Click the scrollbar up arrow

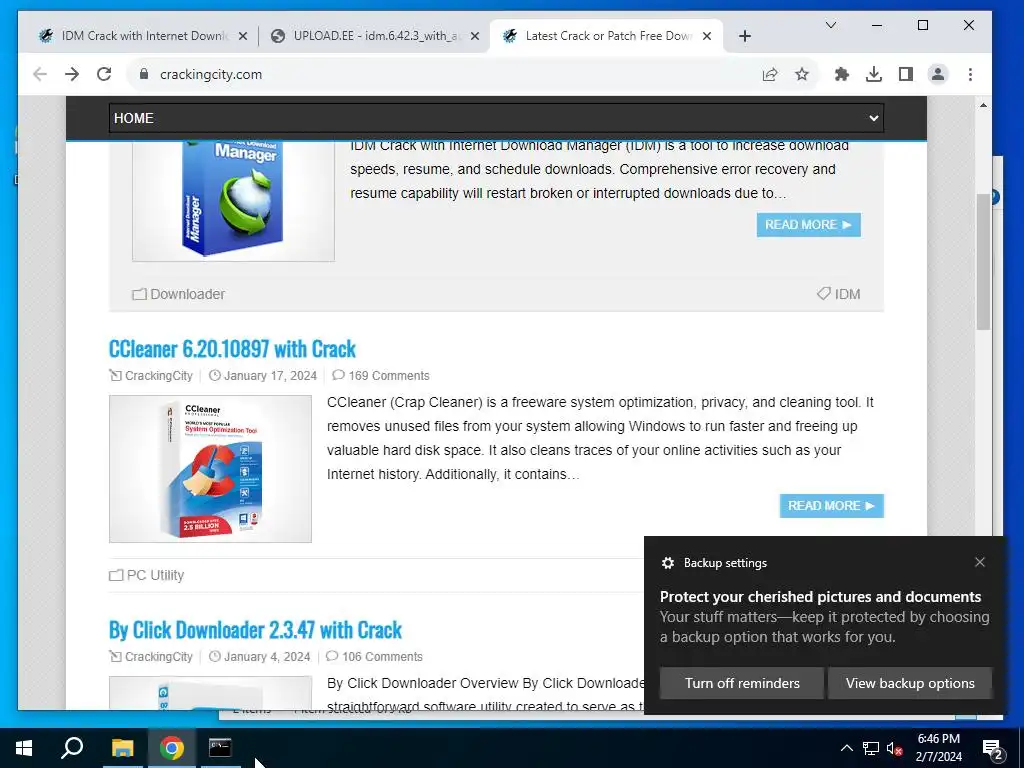coord(984,105)
